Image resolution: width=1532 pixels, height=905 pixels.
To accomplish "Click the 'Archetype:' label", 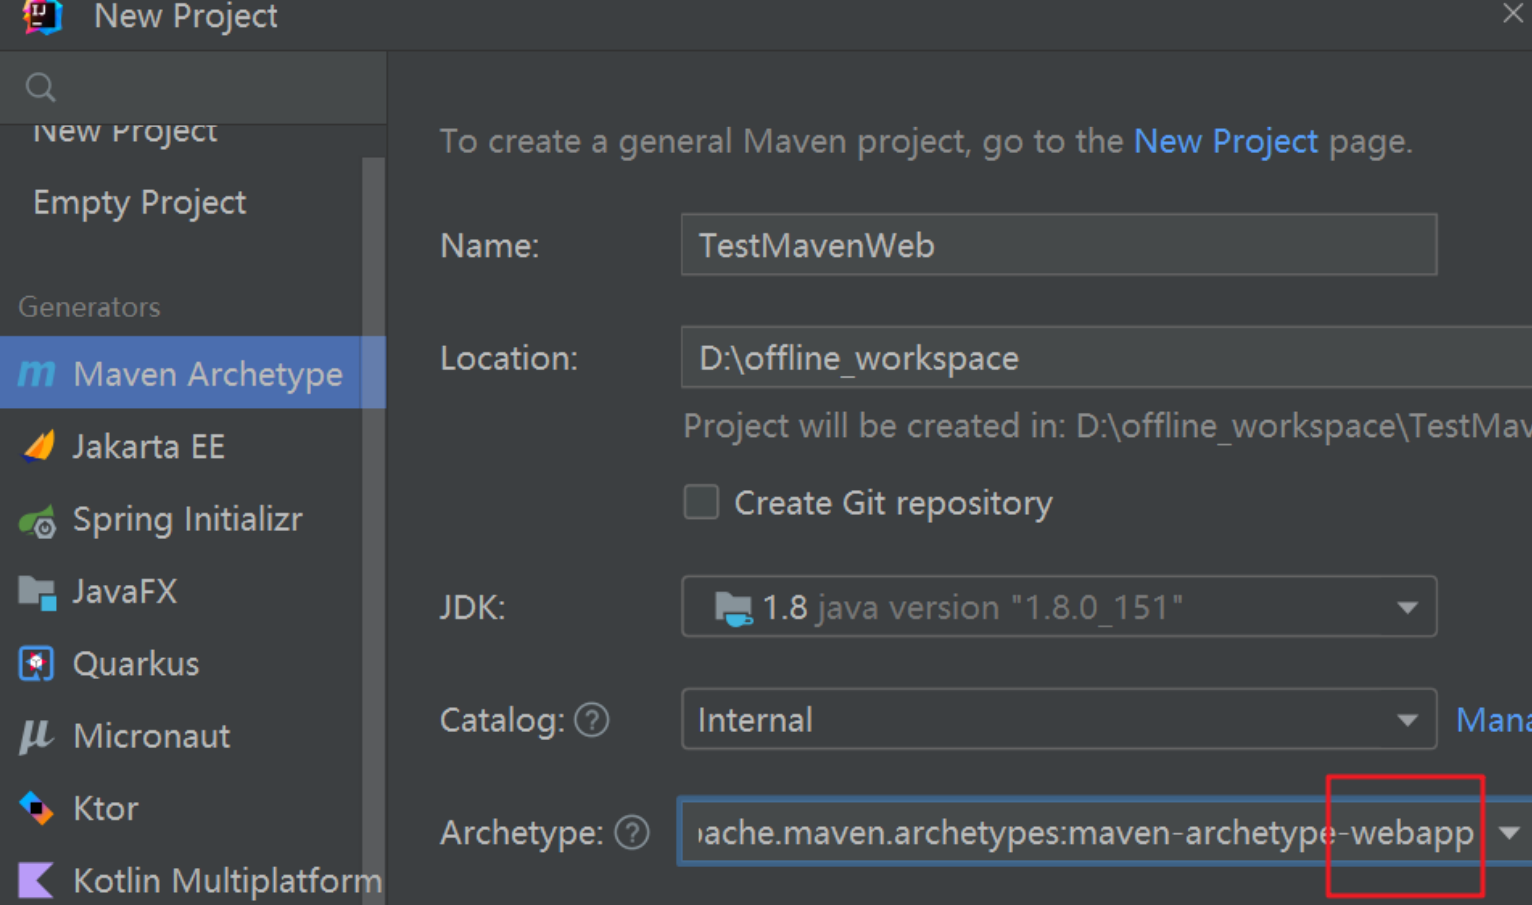I will click(x=522, y=833).
